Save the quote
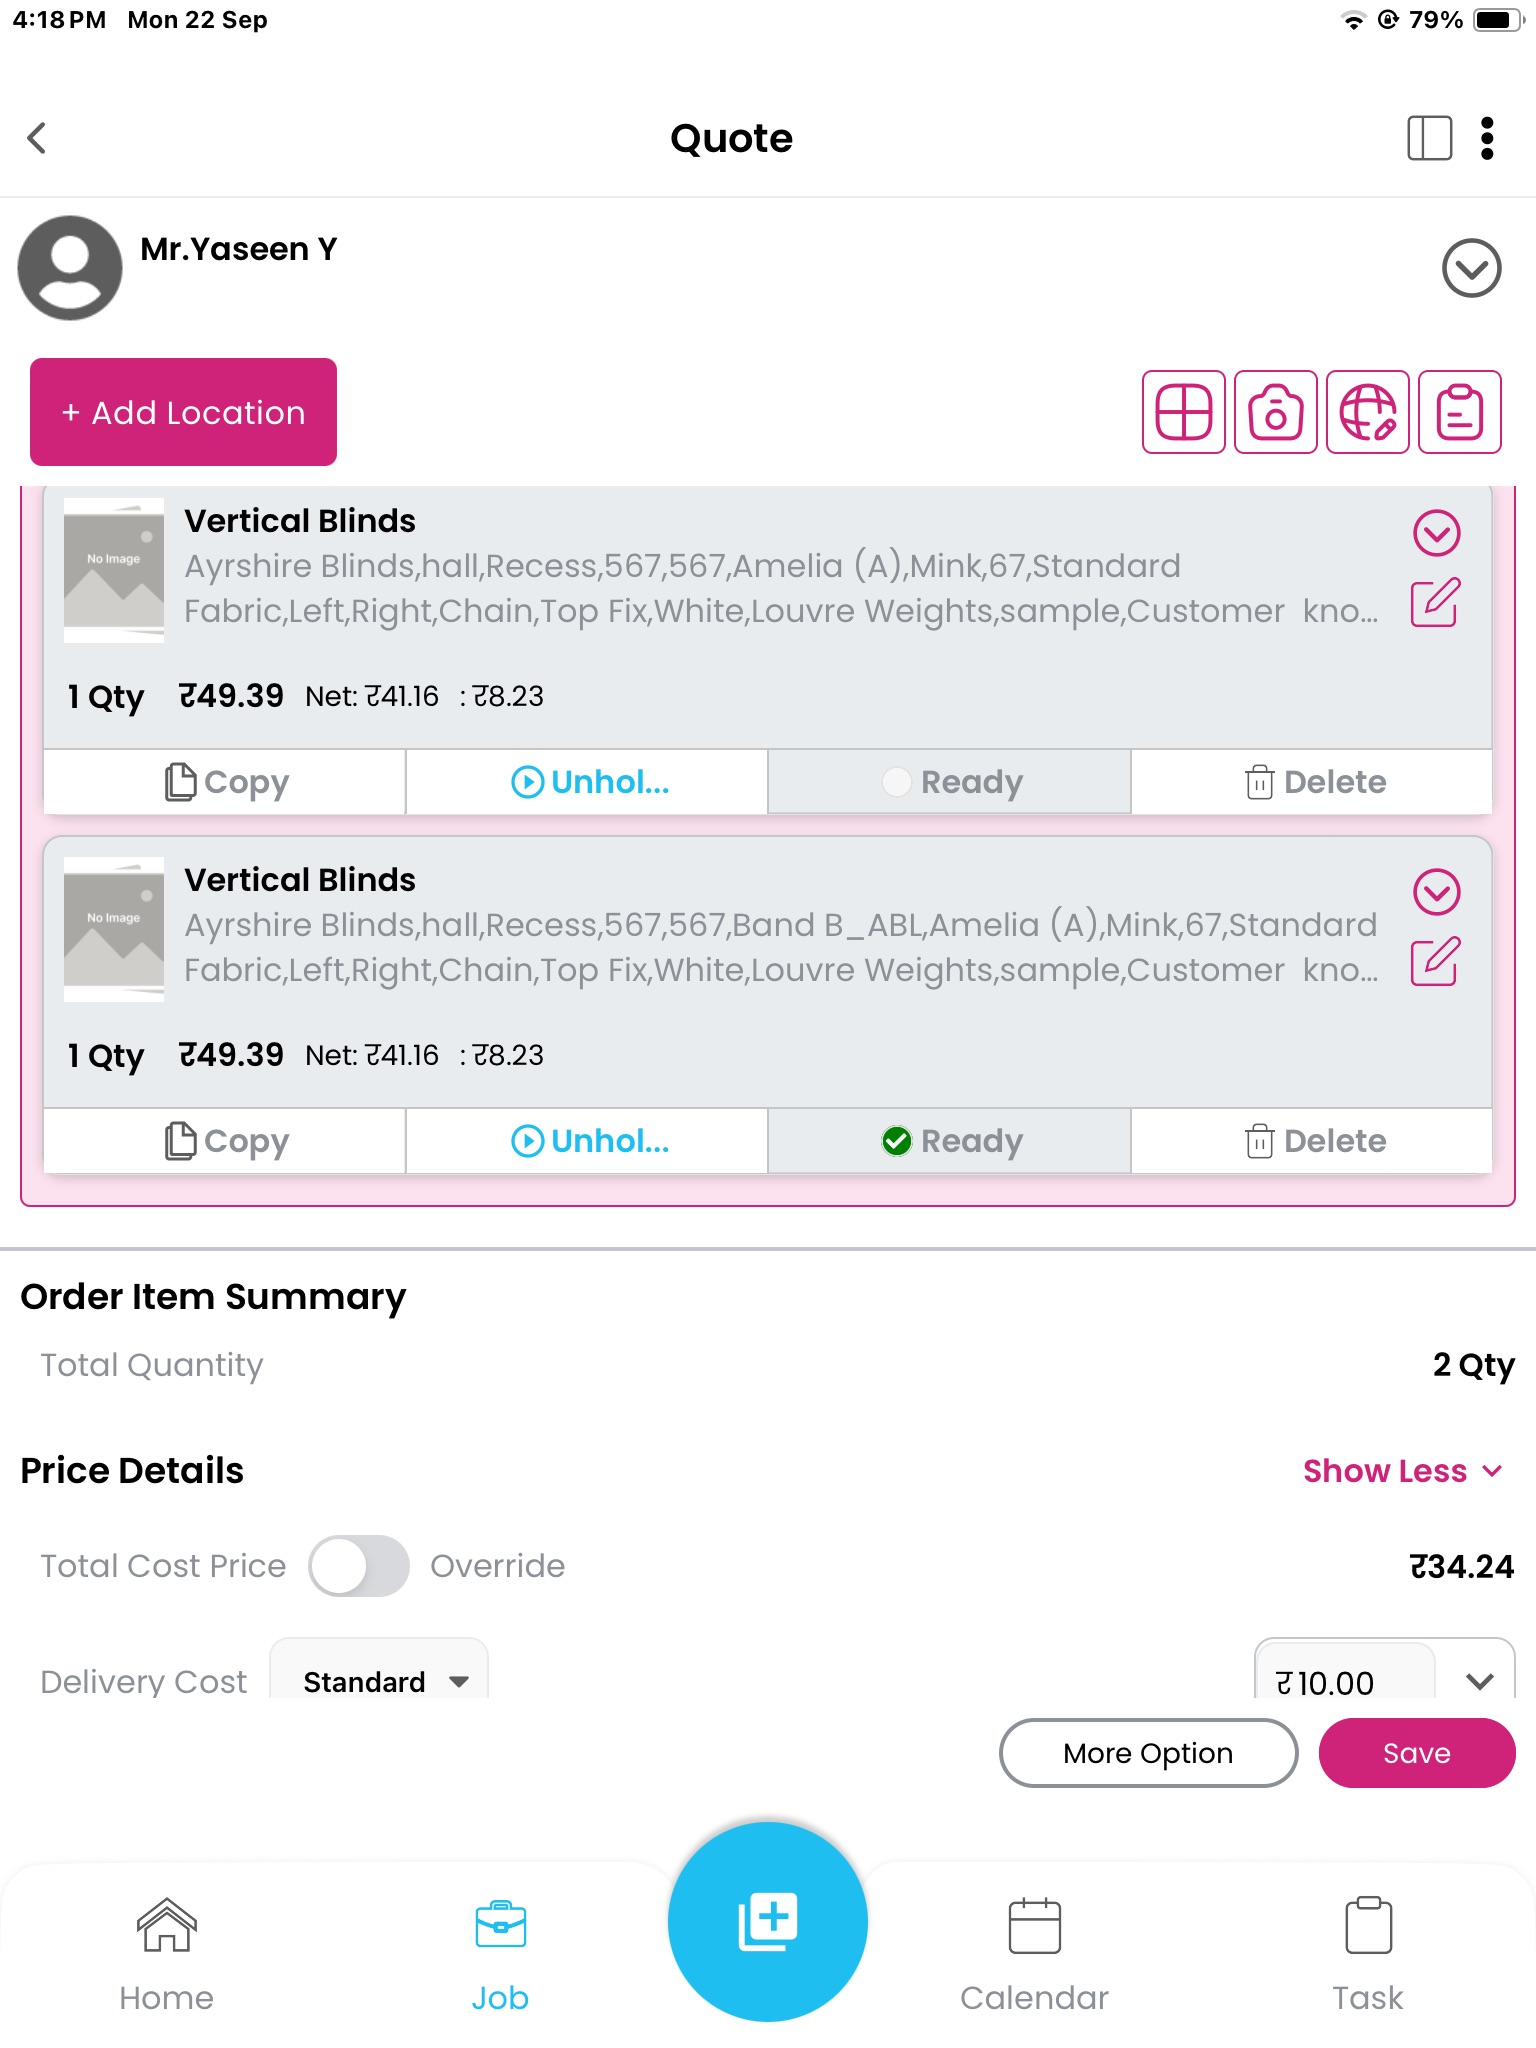Screen dimensions: 1536x2048 (x=1417, y=1753)
